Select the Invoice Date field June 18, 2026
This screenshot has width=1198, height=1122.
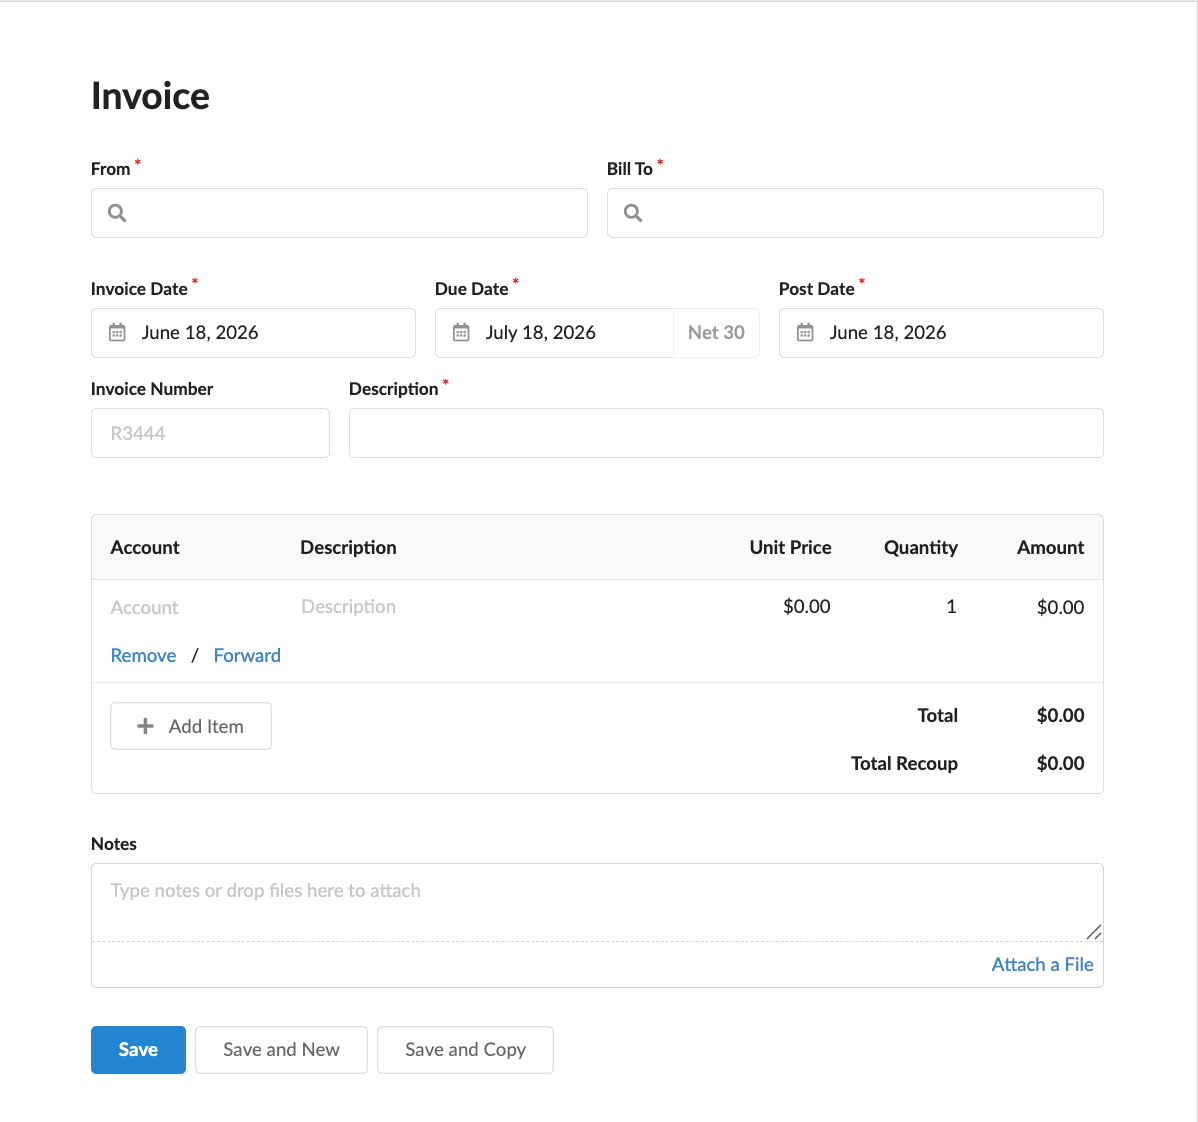(254, 333)
